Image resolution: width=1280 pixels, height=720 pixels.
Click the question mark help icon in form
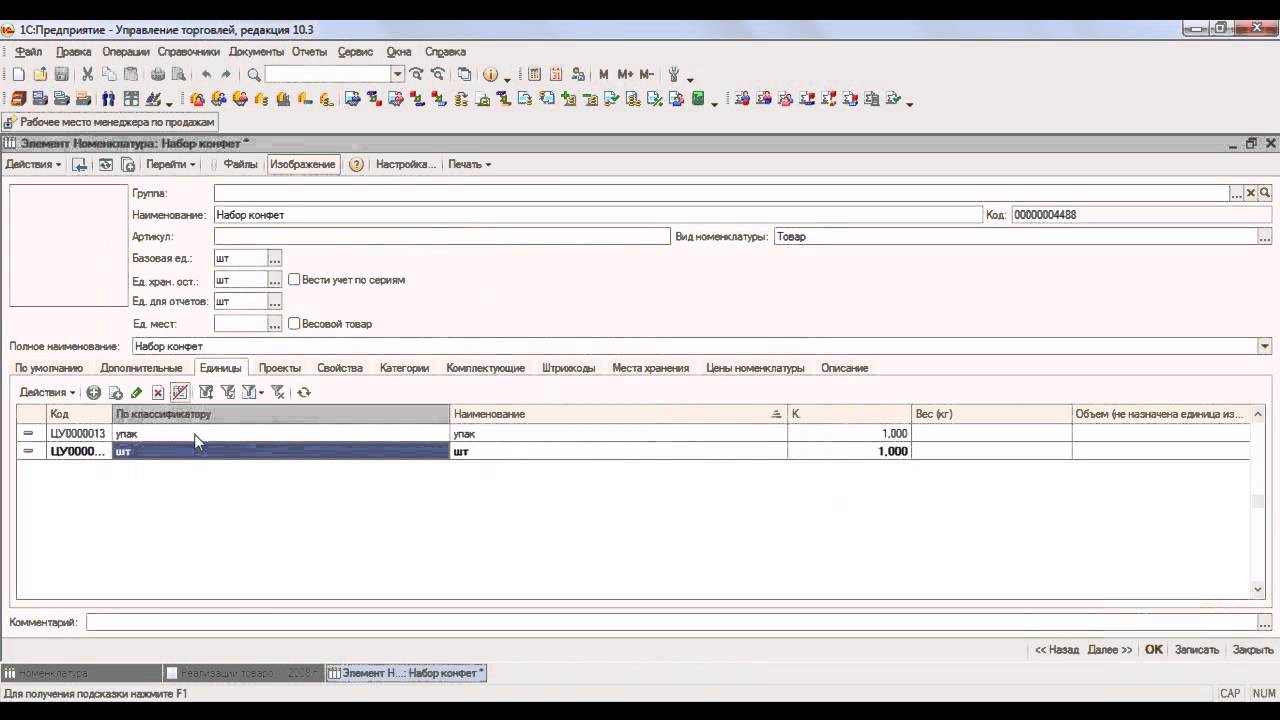[x=356, y=164]
